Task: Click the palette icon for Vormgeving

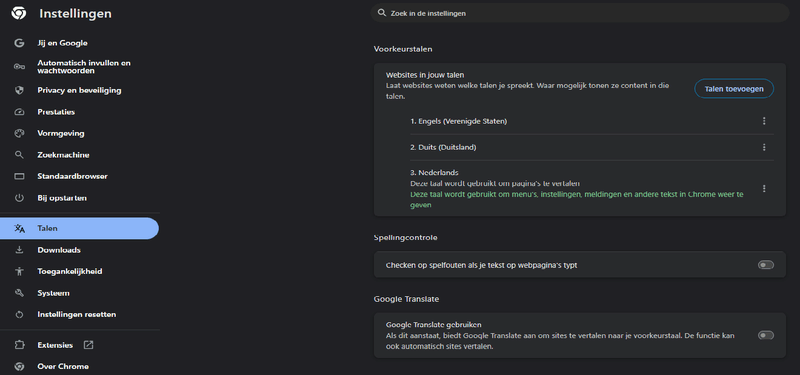Action: 19,133
